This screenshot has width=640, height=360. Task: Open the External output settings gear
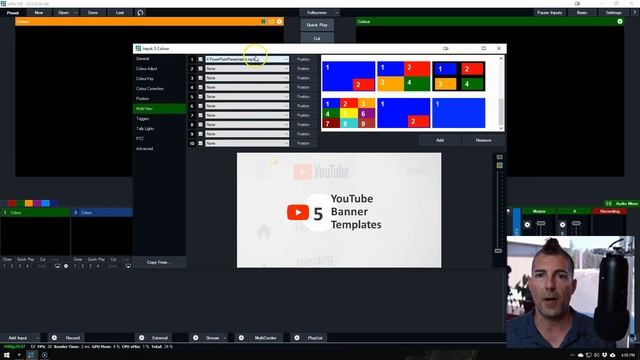point(142,338)
